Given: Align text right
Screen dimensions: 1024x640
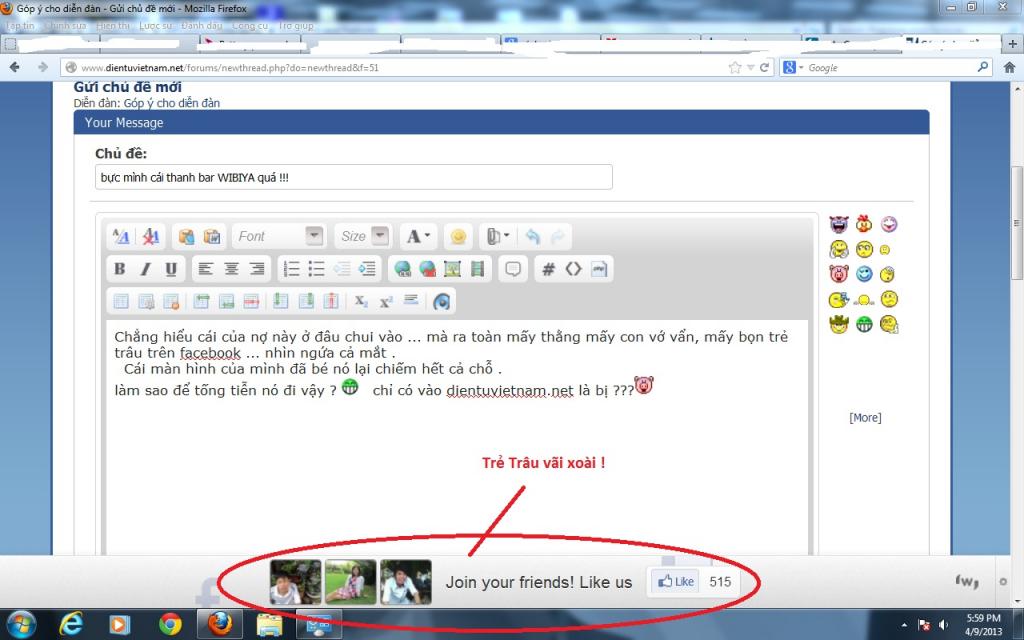Looking at the screenshot, I should coord(257,268).
